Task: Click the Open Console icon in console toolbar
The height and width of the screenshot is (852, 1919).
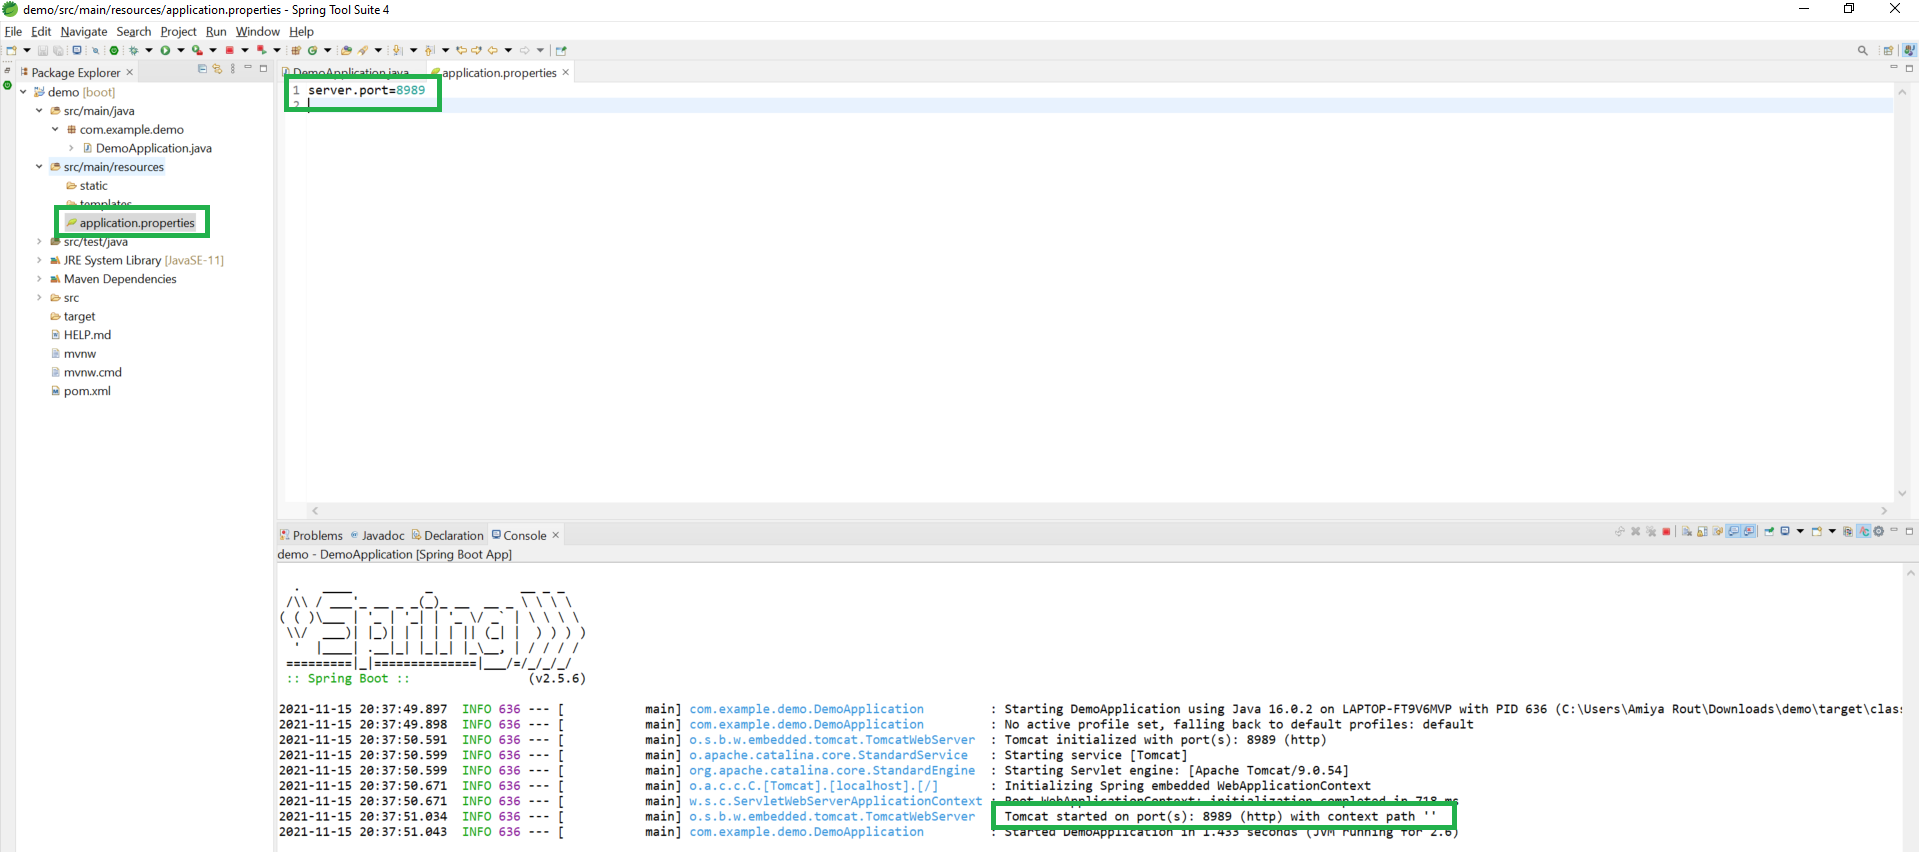Action: click(x=1817, y=532)
